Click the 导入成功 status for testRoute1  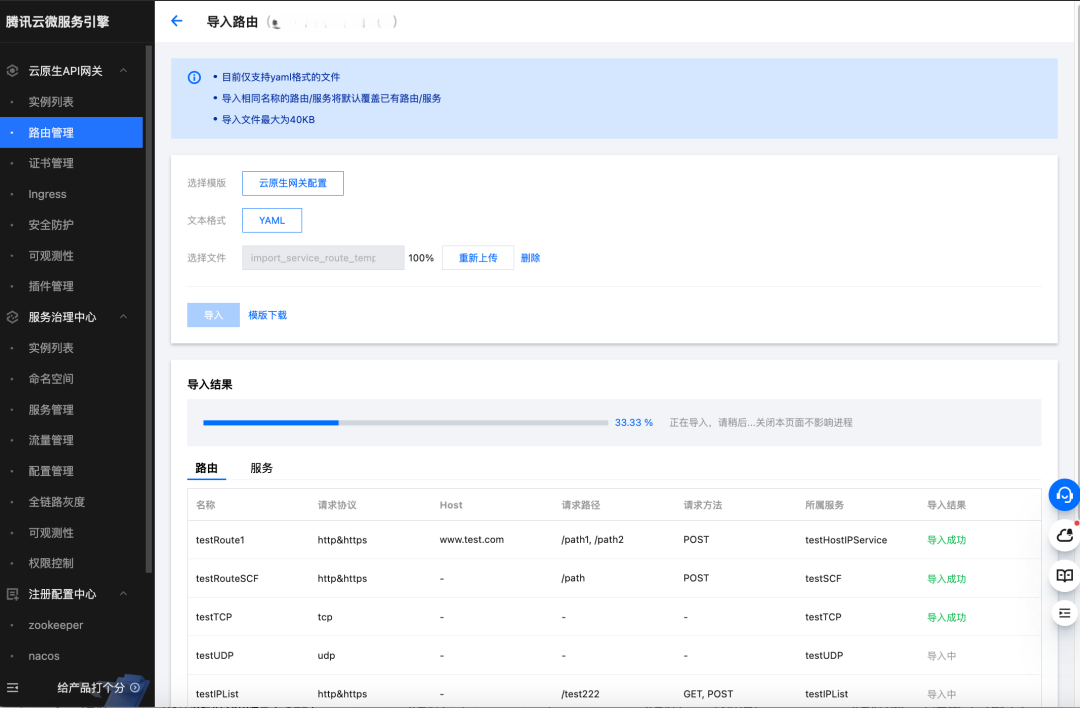point(946,540)
